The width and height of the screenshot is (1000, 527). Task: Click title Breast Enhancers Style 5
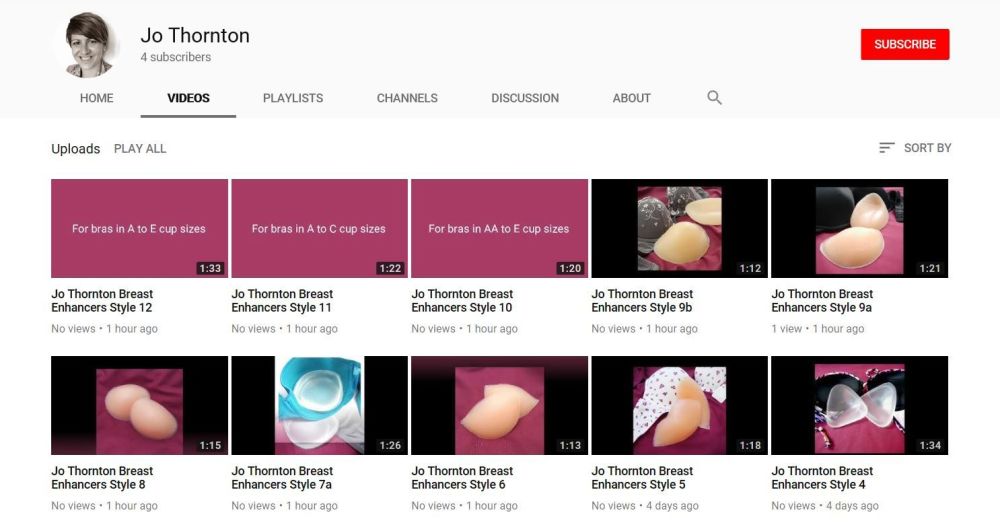coord(642,478)
